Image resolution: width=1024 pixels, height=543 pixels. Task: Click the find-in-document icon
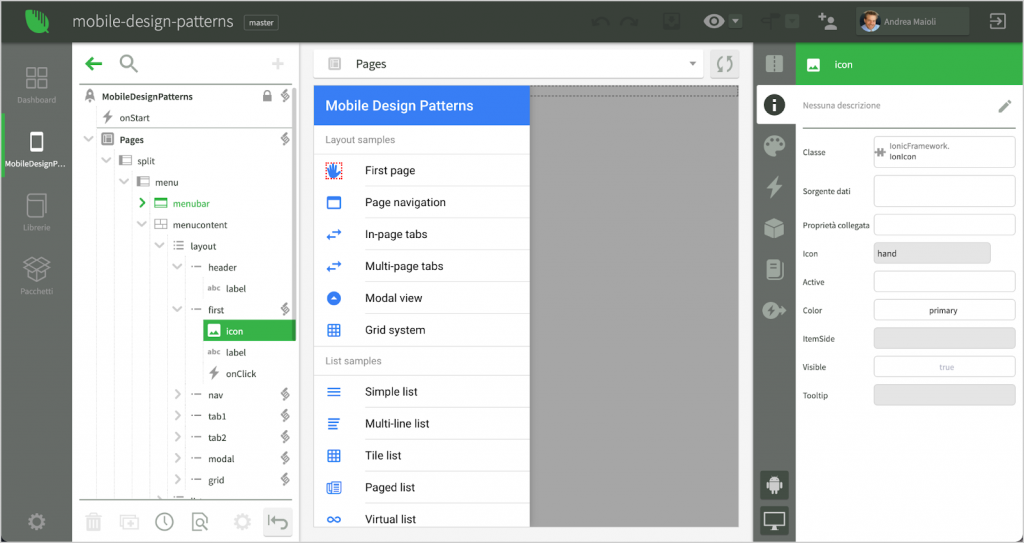(200, 521)
